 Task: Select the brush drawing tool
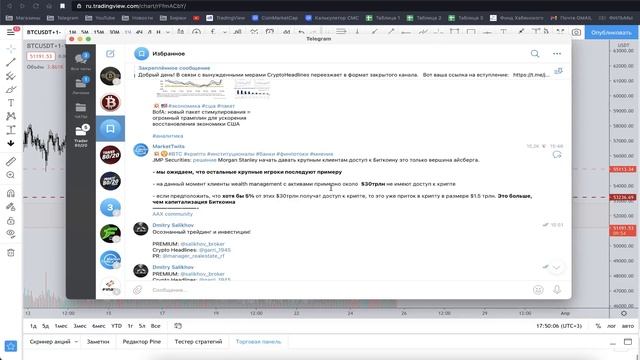point(11,89)
